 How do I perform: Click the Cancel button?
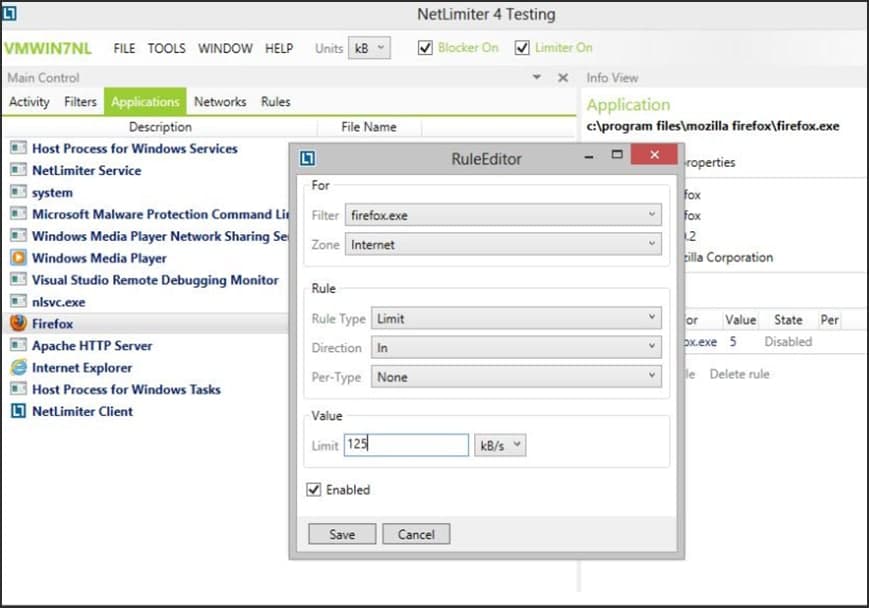tap(416, 535)
